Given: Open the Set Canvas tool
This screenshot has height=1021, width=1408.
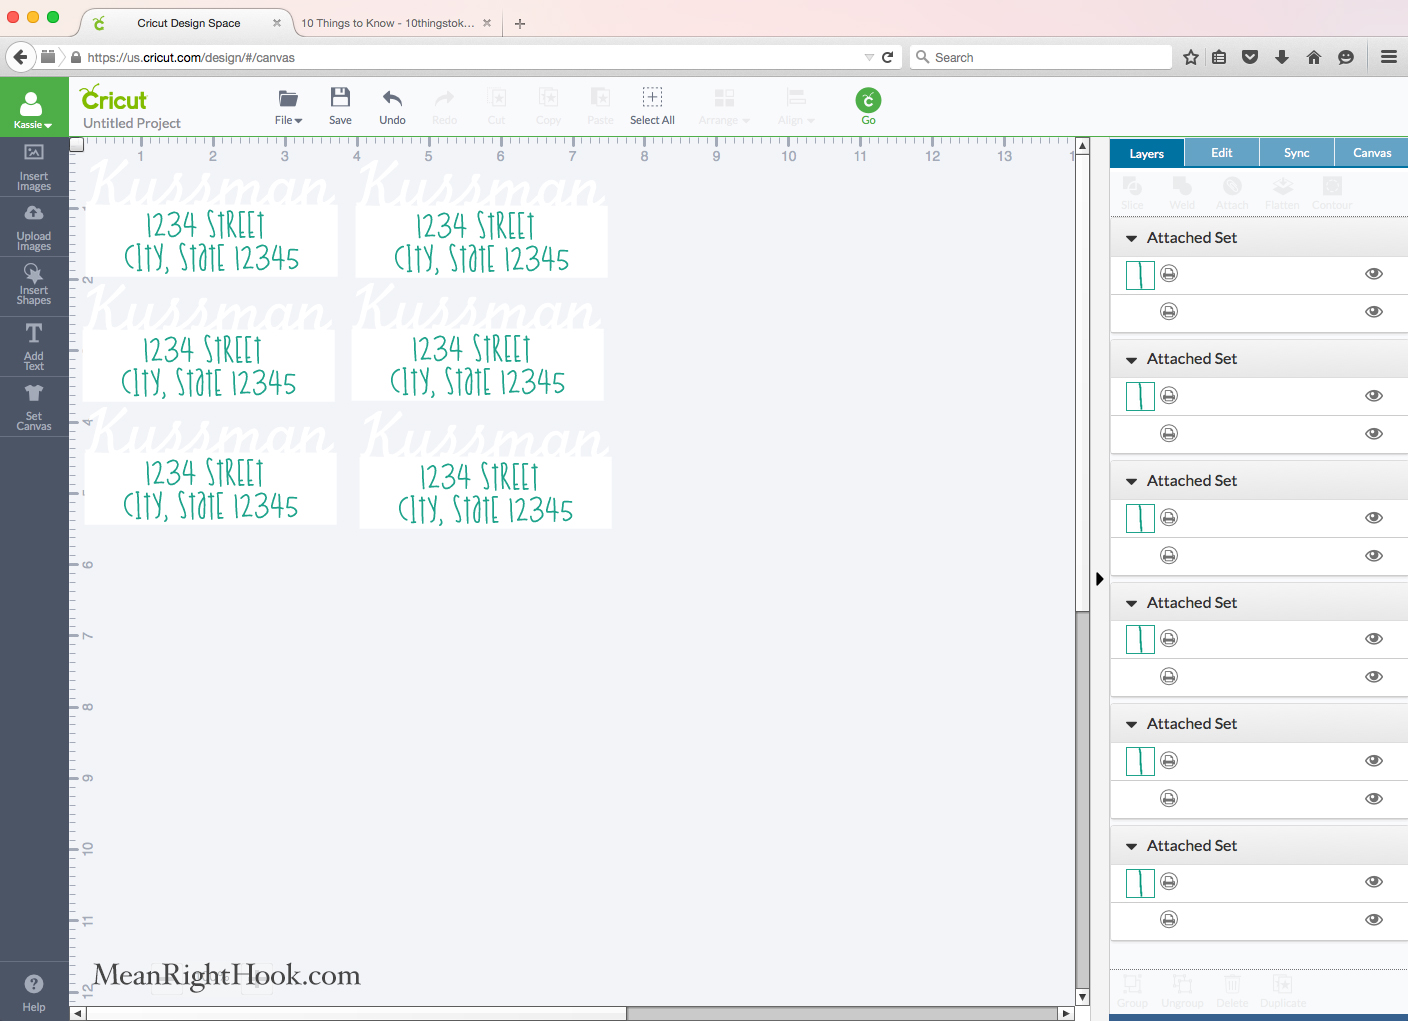Looking at the screenshot, I should [34, 407].
